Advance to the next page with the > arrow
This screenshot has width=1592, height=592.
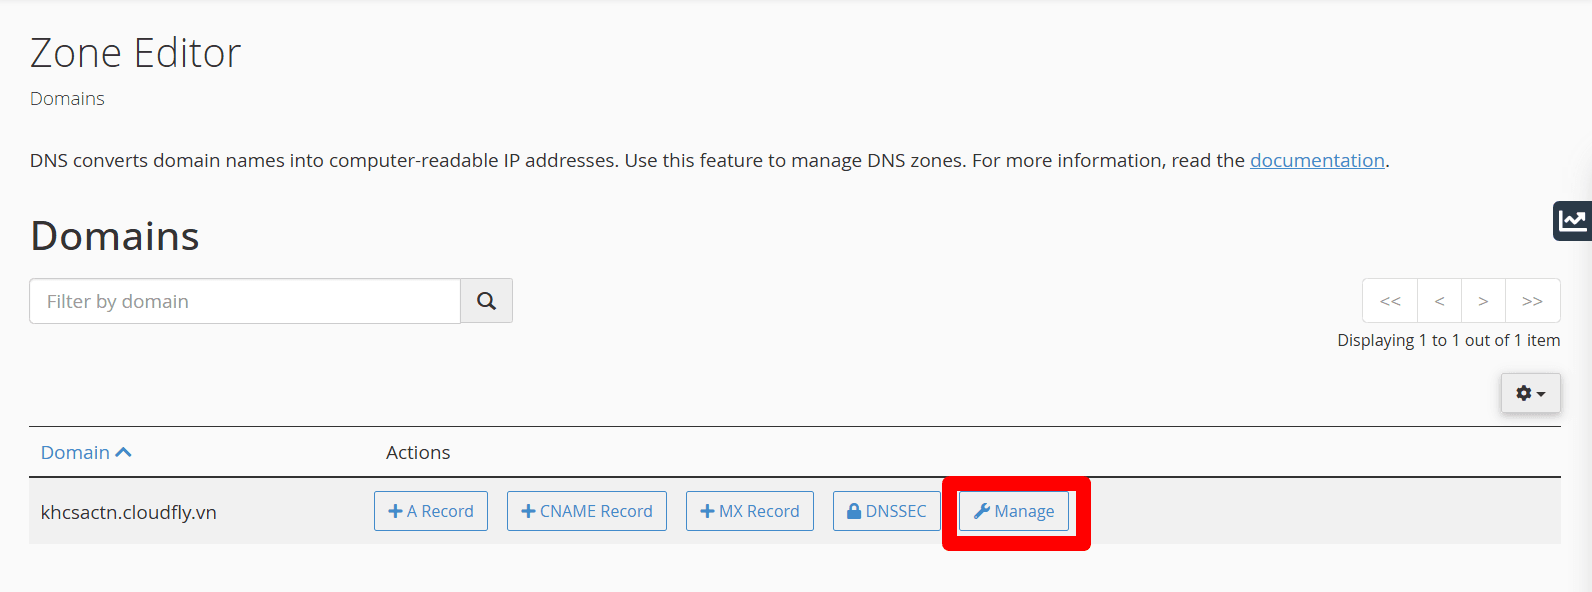(1483, 300)
